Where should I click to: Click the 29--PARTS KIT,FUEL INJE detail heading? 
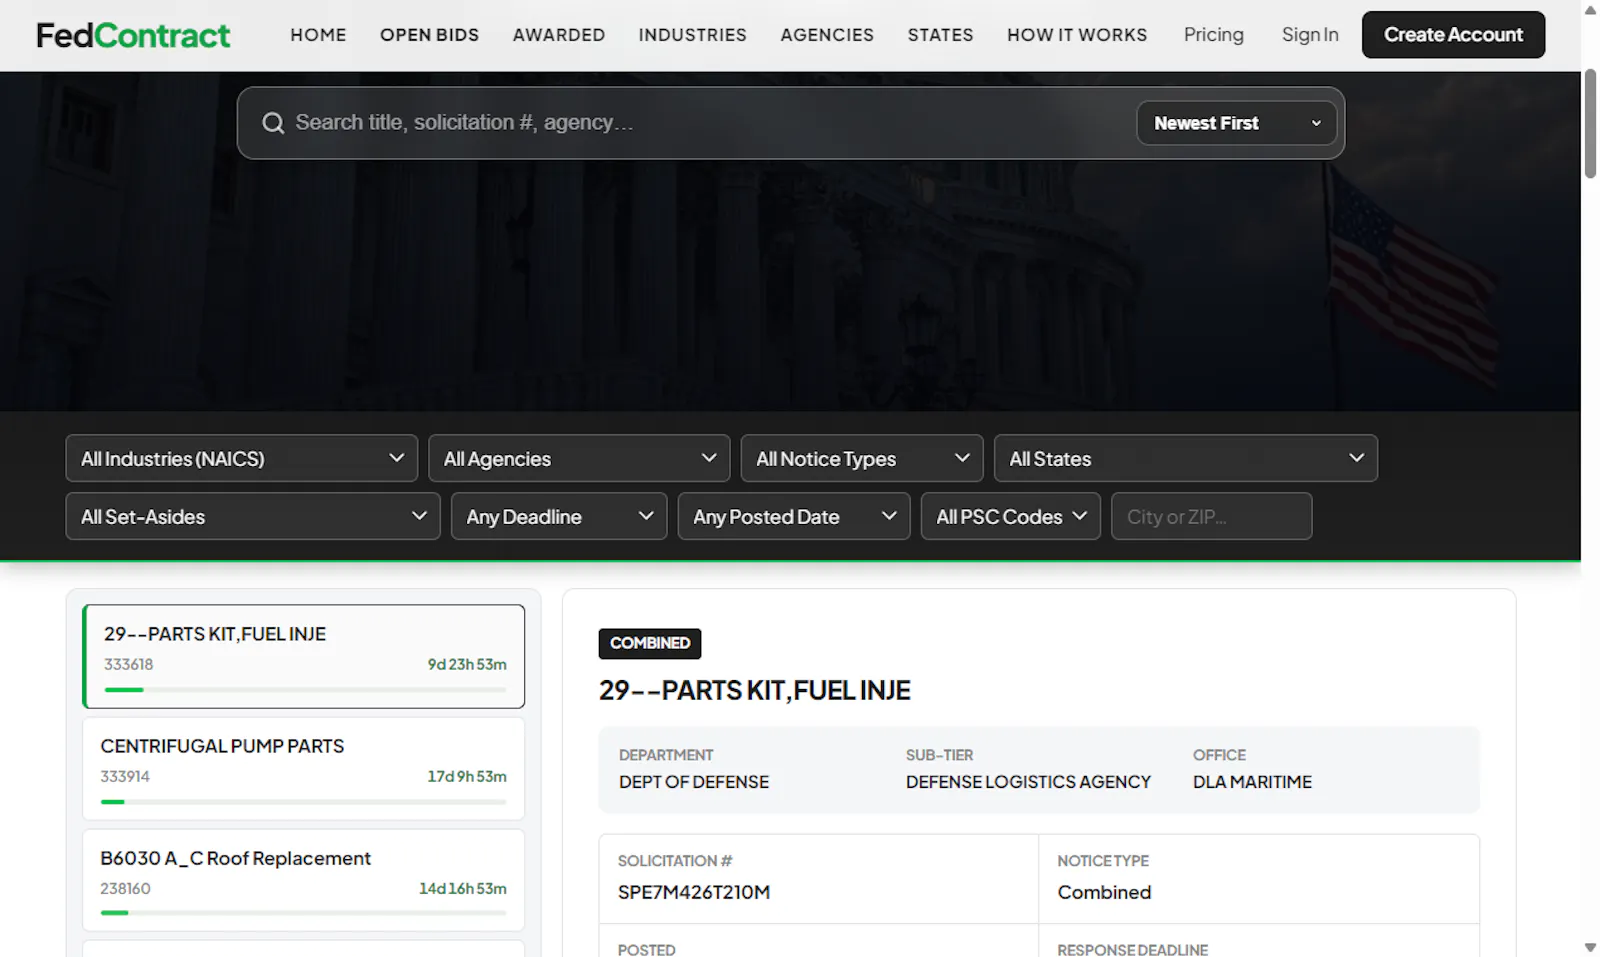[x=755, y=690]
